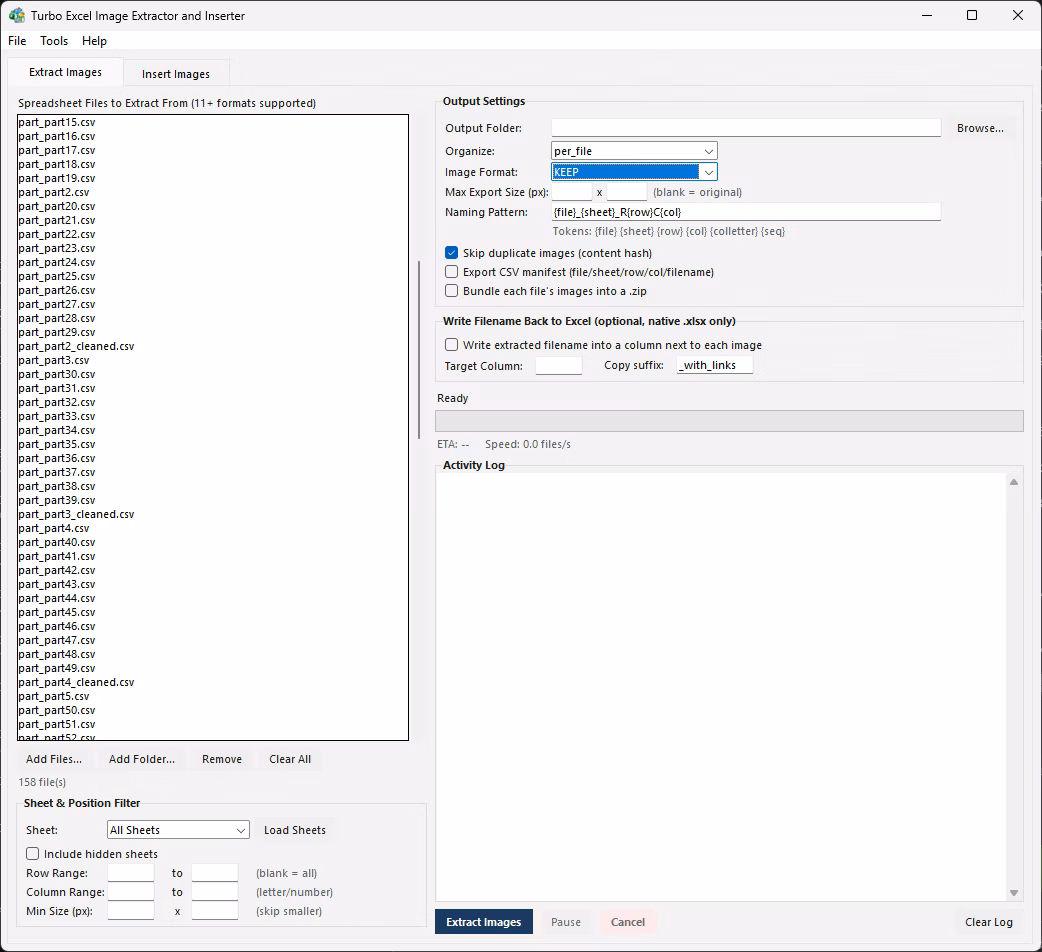The image size is (1042, 952).
Task: Open the Sheet All Sheets dropdown
Action: 178,830
